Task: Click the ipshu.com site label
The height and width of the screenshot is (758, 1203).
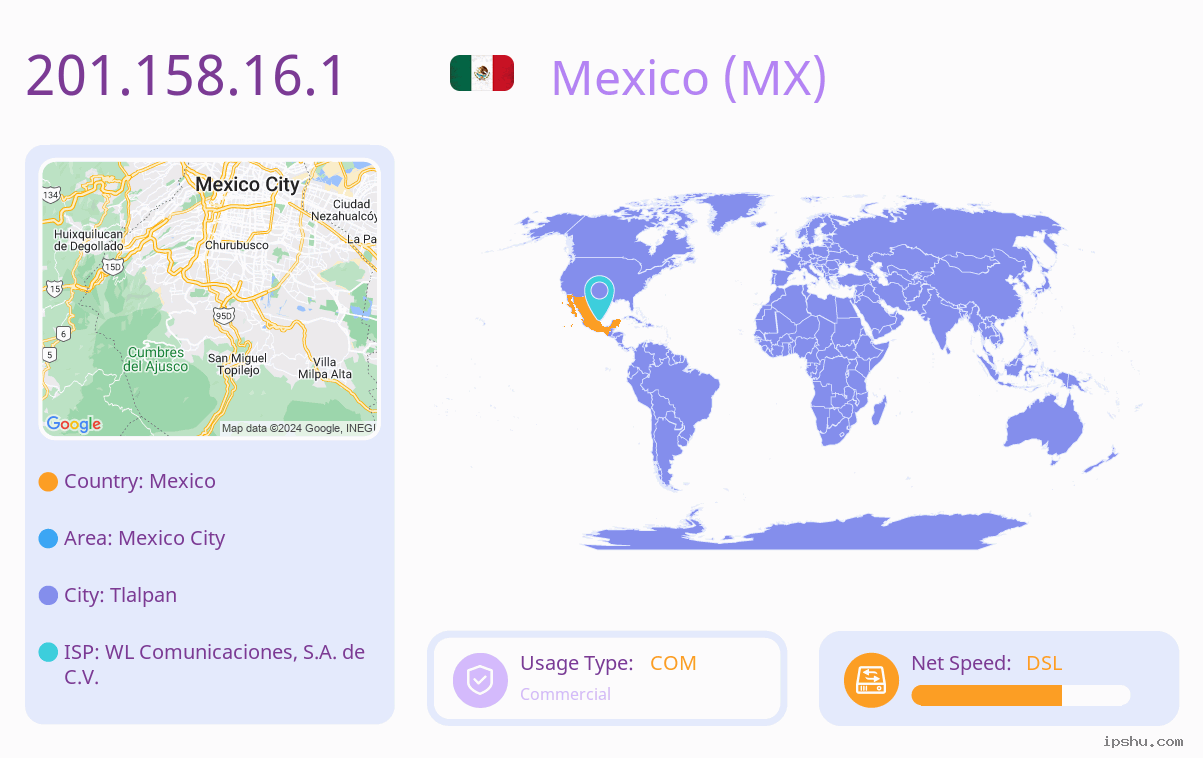Action: pos(1143,742)
